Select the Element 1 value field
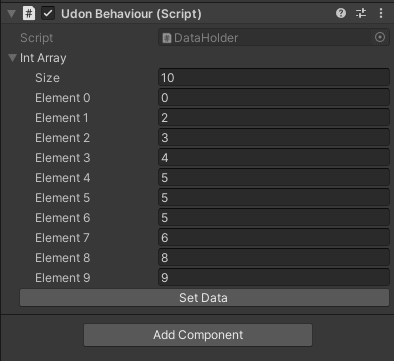 pos(274,118)
